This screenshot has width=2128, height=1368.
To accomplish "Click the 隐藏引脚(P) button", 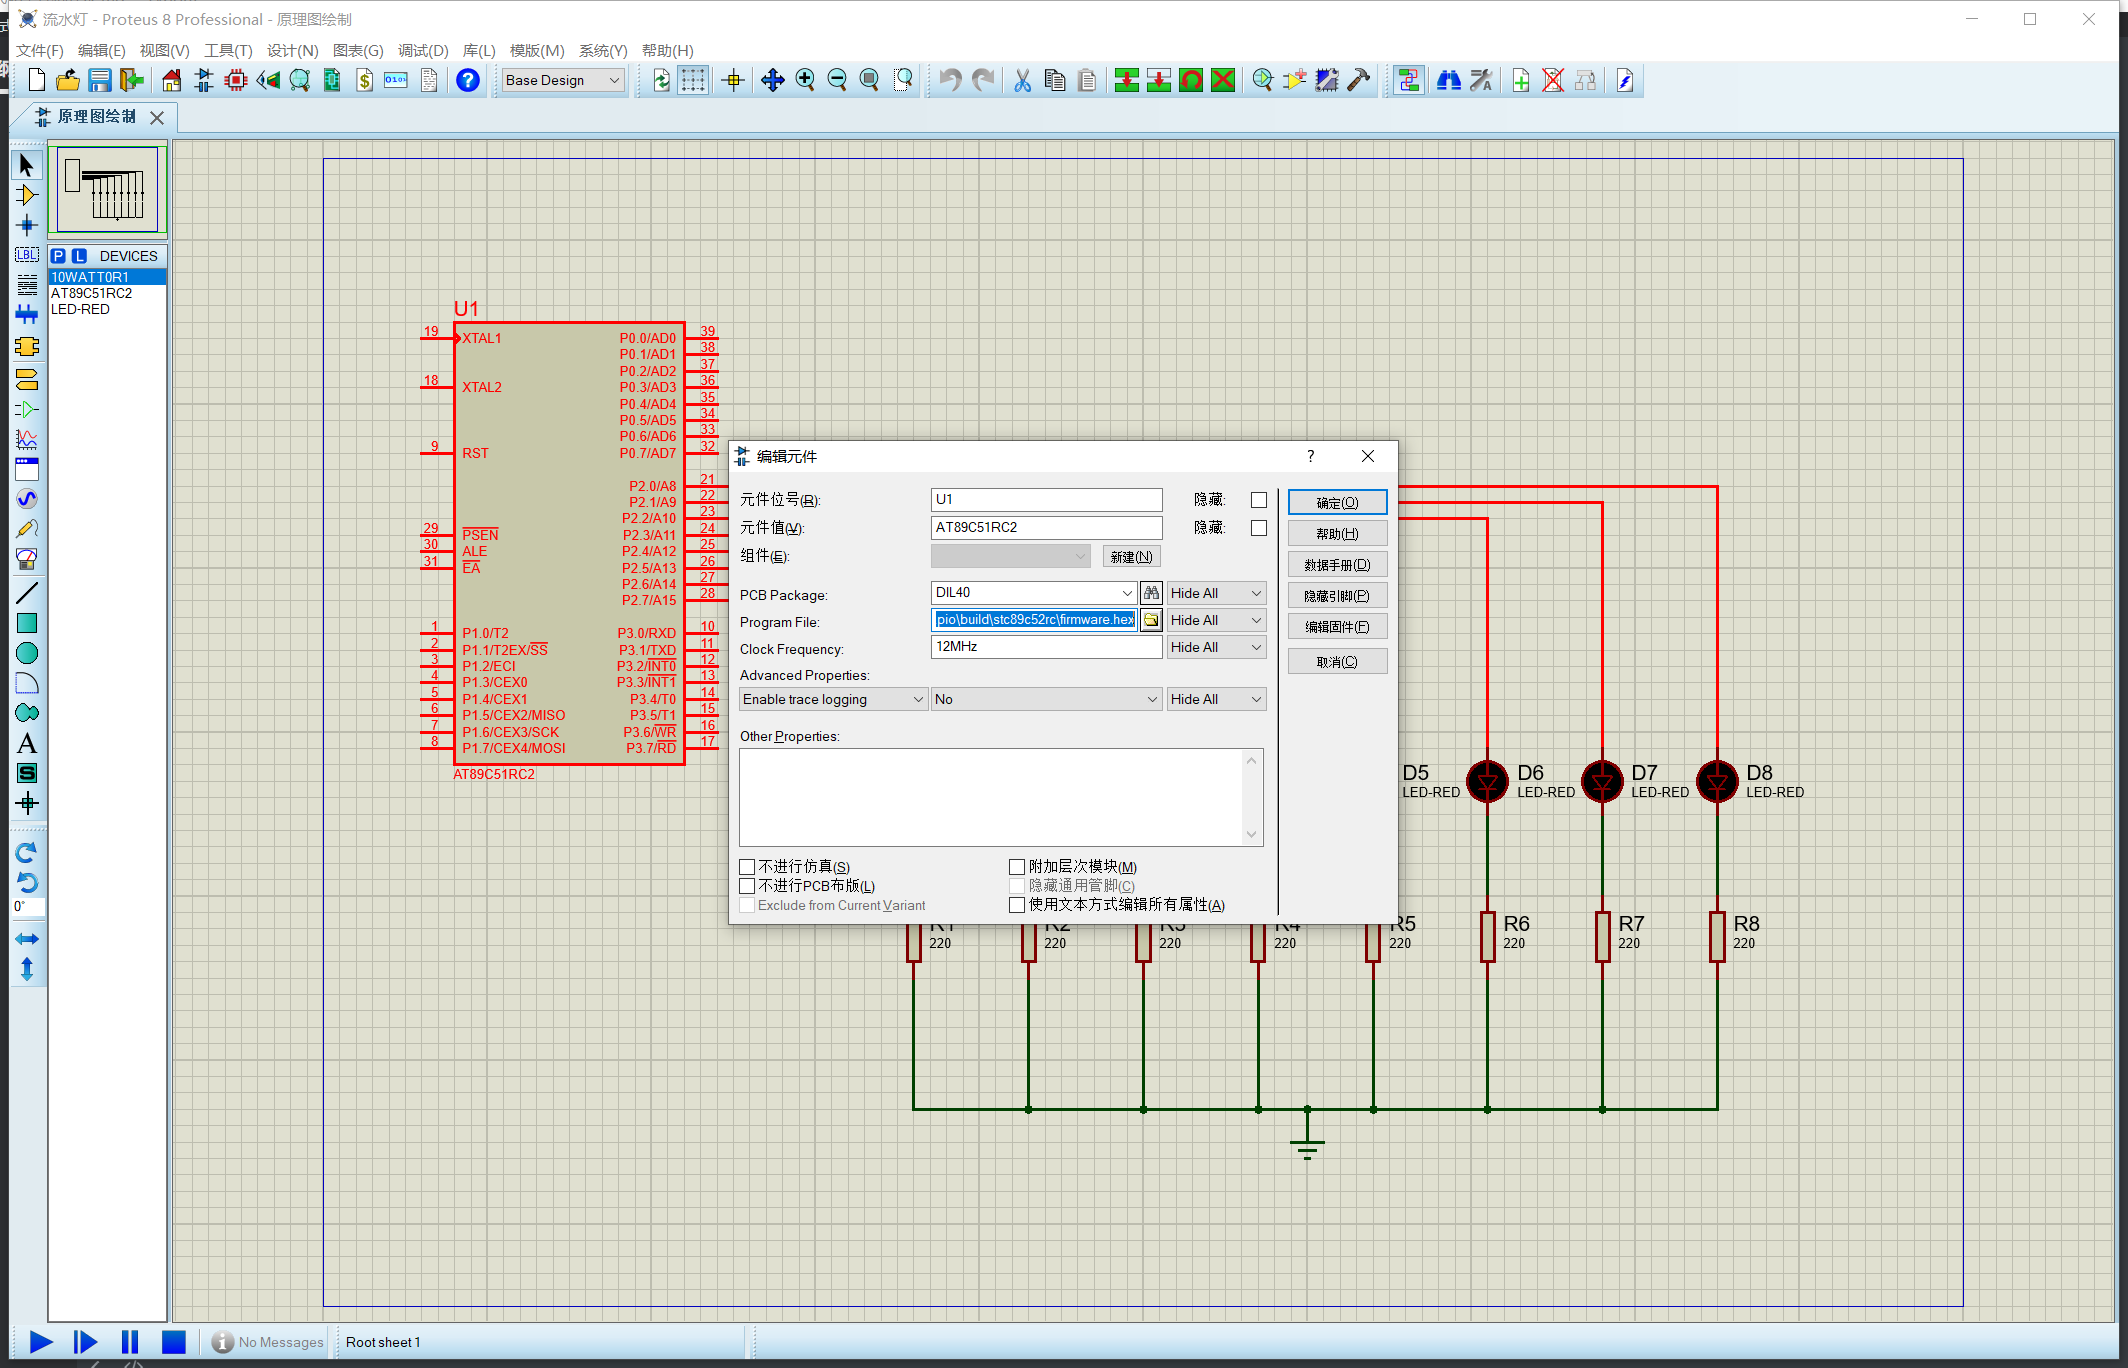I will point(1337,595).
